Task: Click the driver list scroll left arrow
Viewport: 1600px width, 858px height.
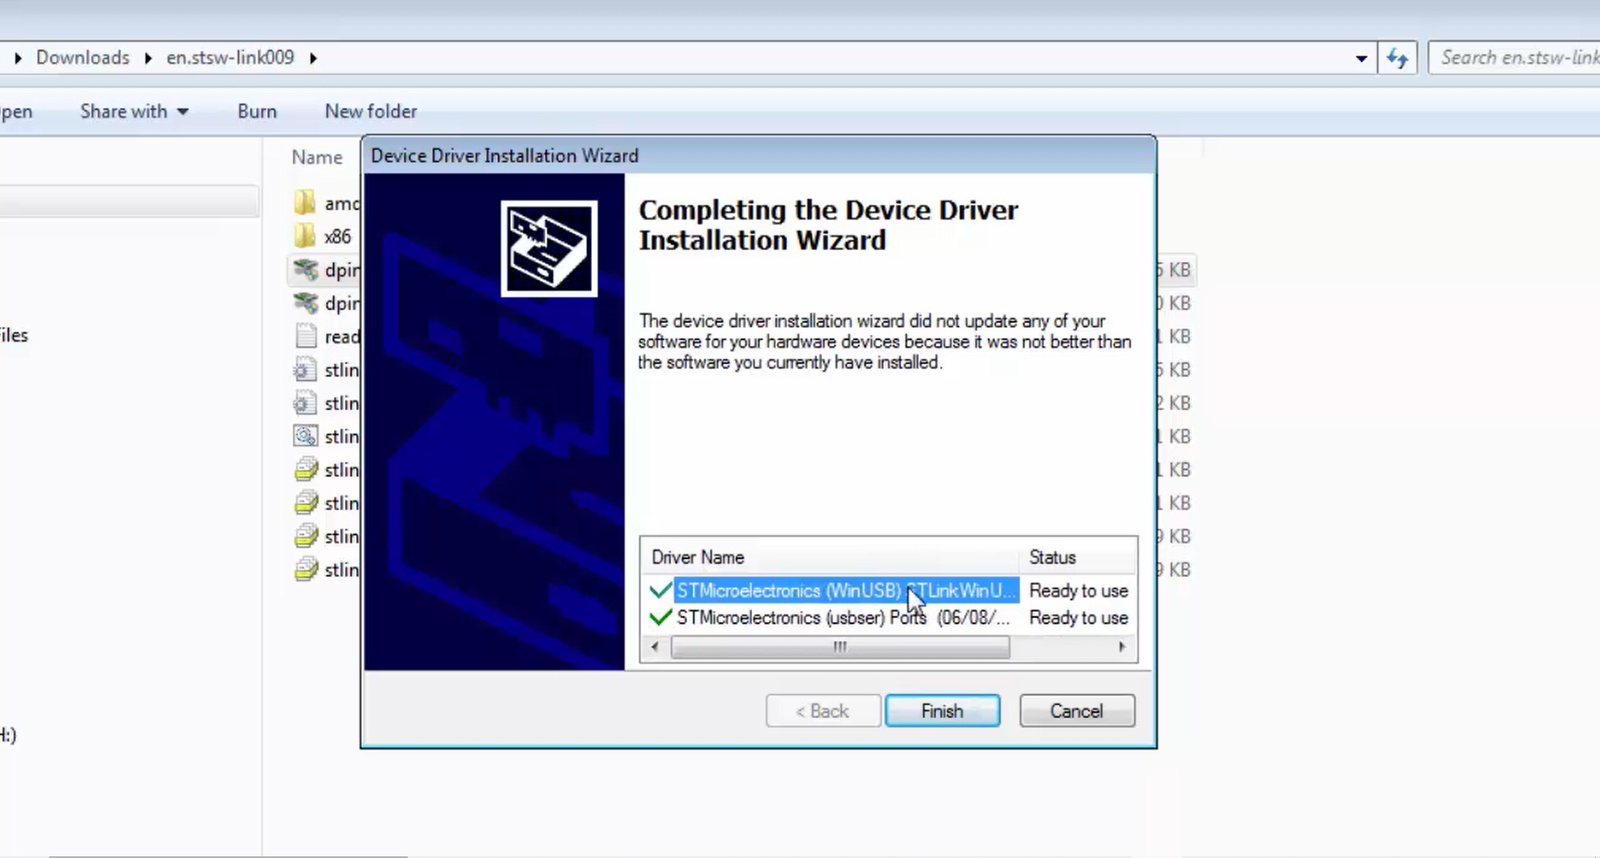Action: pyautogui.click(x=655, y=647)
